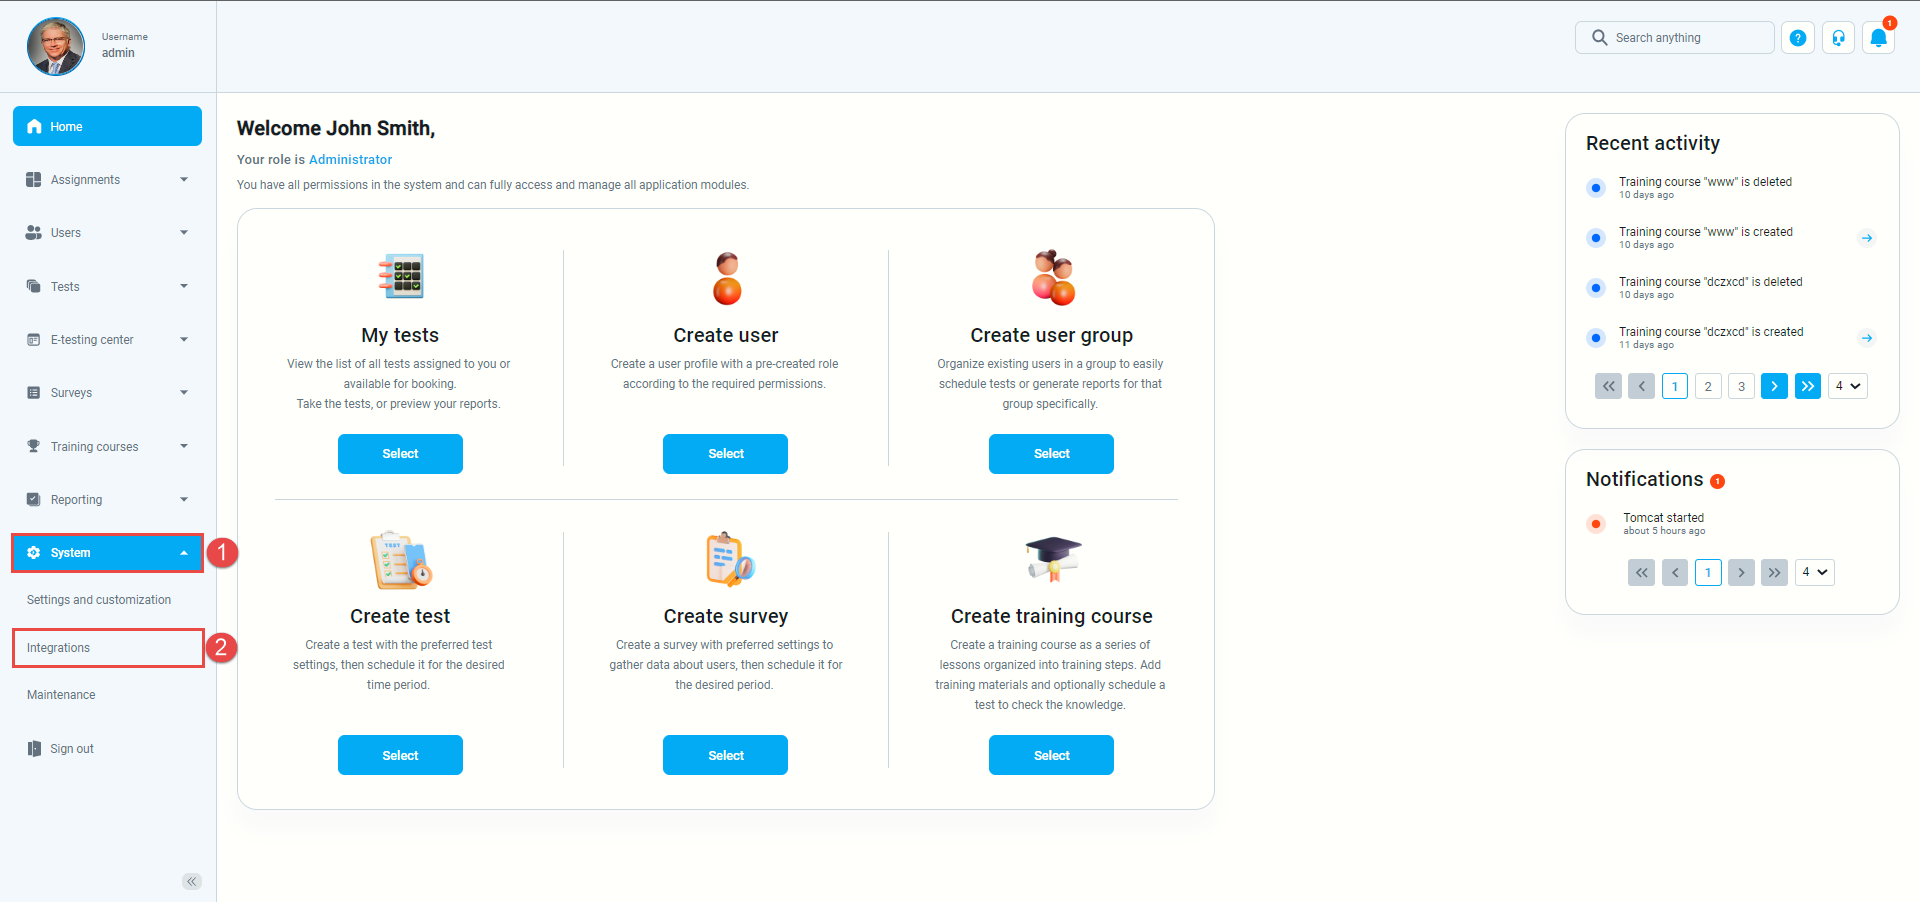Open Integrations under System menu
The width and height of the screenshot is (1920, 902).
(x=107, y=648)
